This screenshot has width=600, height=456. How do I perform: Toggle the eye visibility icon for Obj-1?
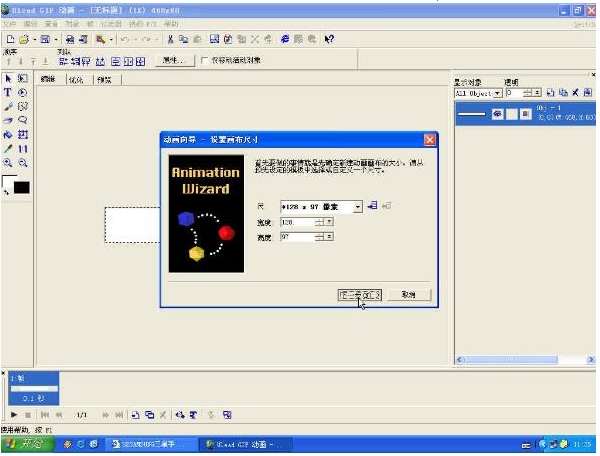pos(497,114)
